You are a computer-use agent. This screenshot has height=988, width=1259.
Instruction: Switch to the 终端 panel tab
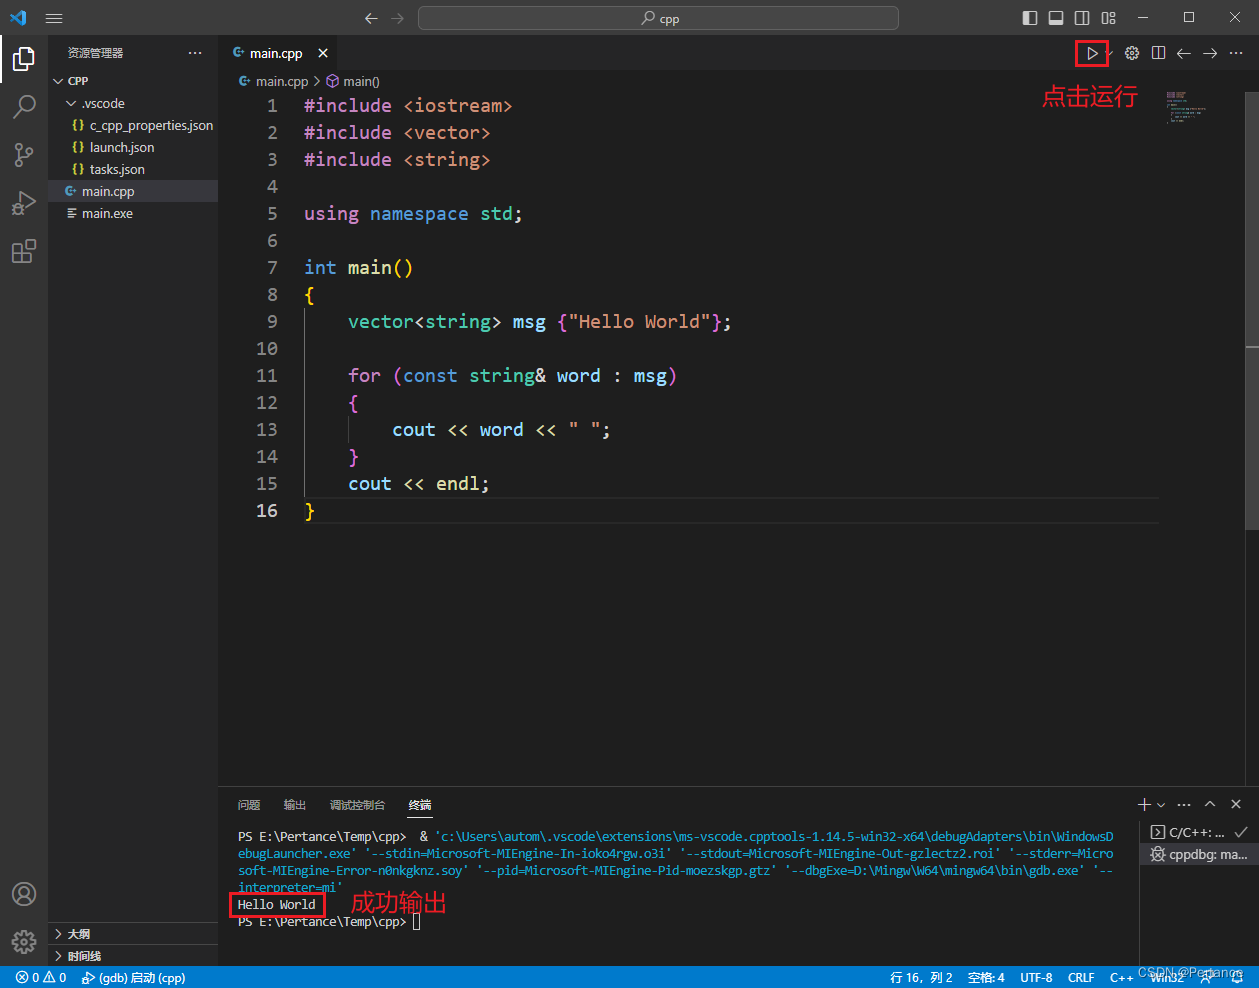pos(420,805)
